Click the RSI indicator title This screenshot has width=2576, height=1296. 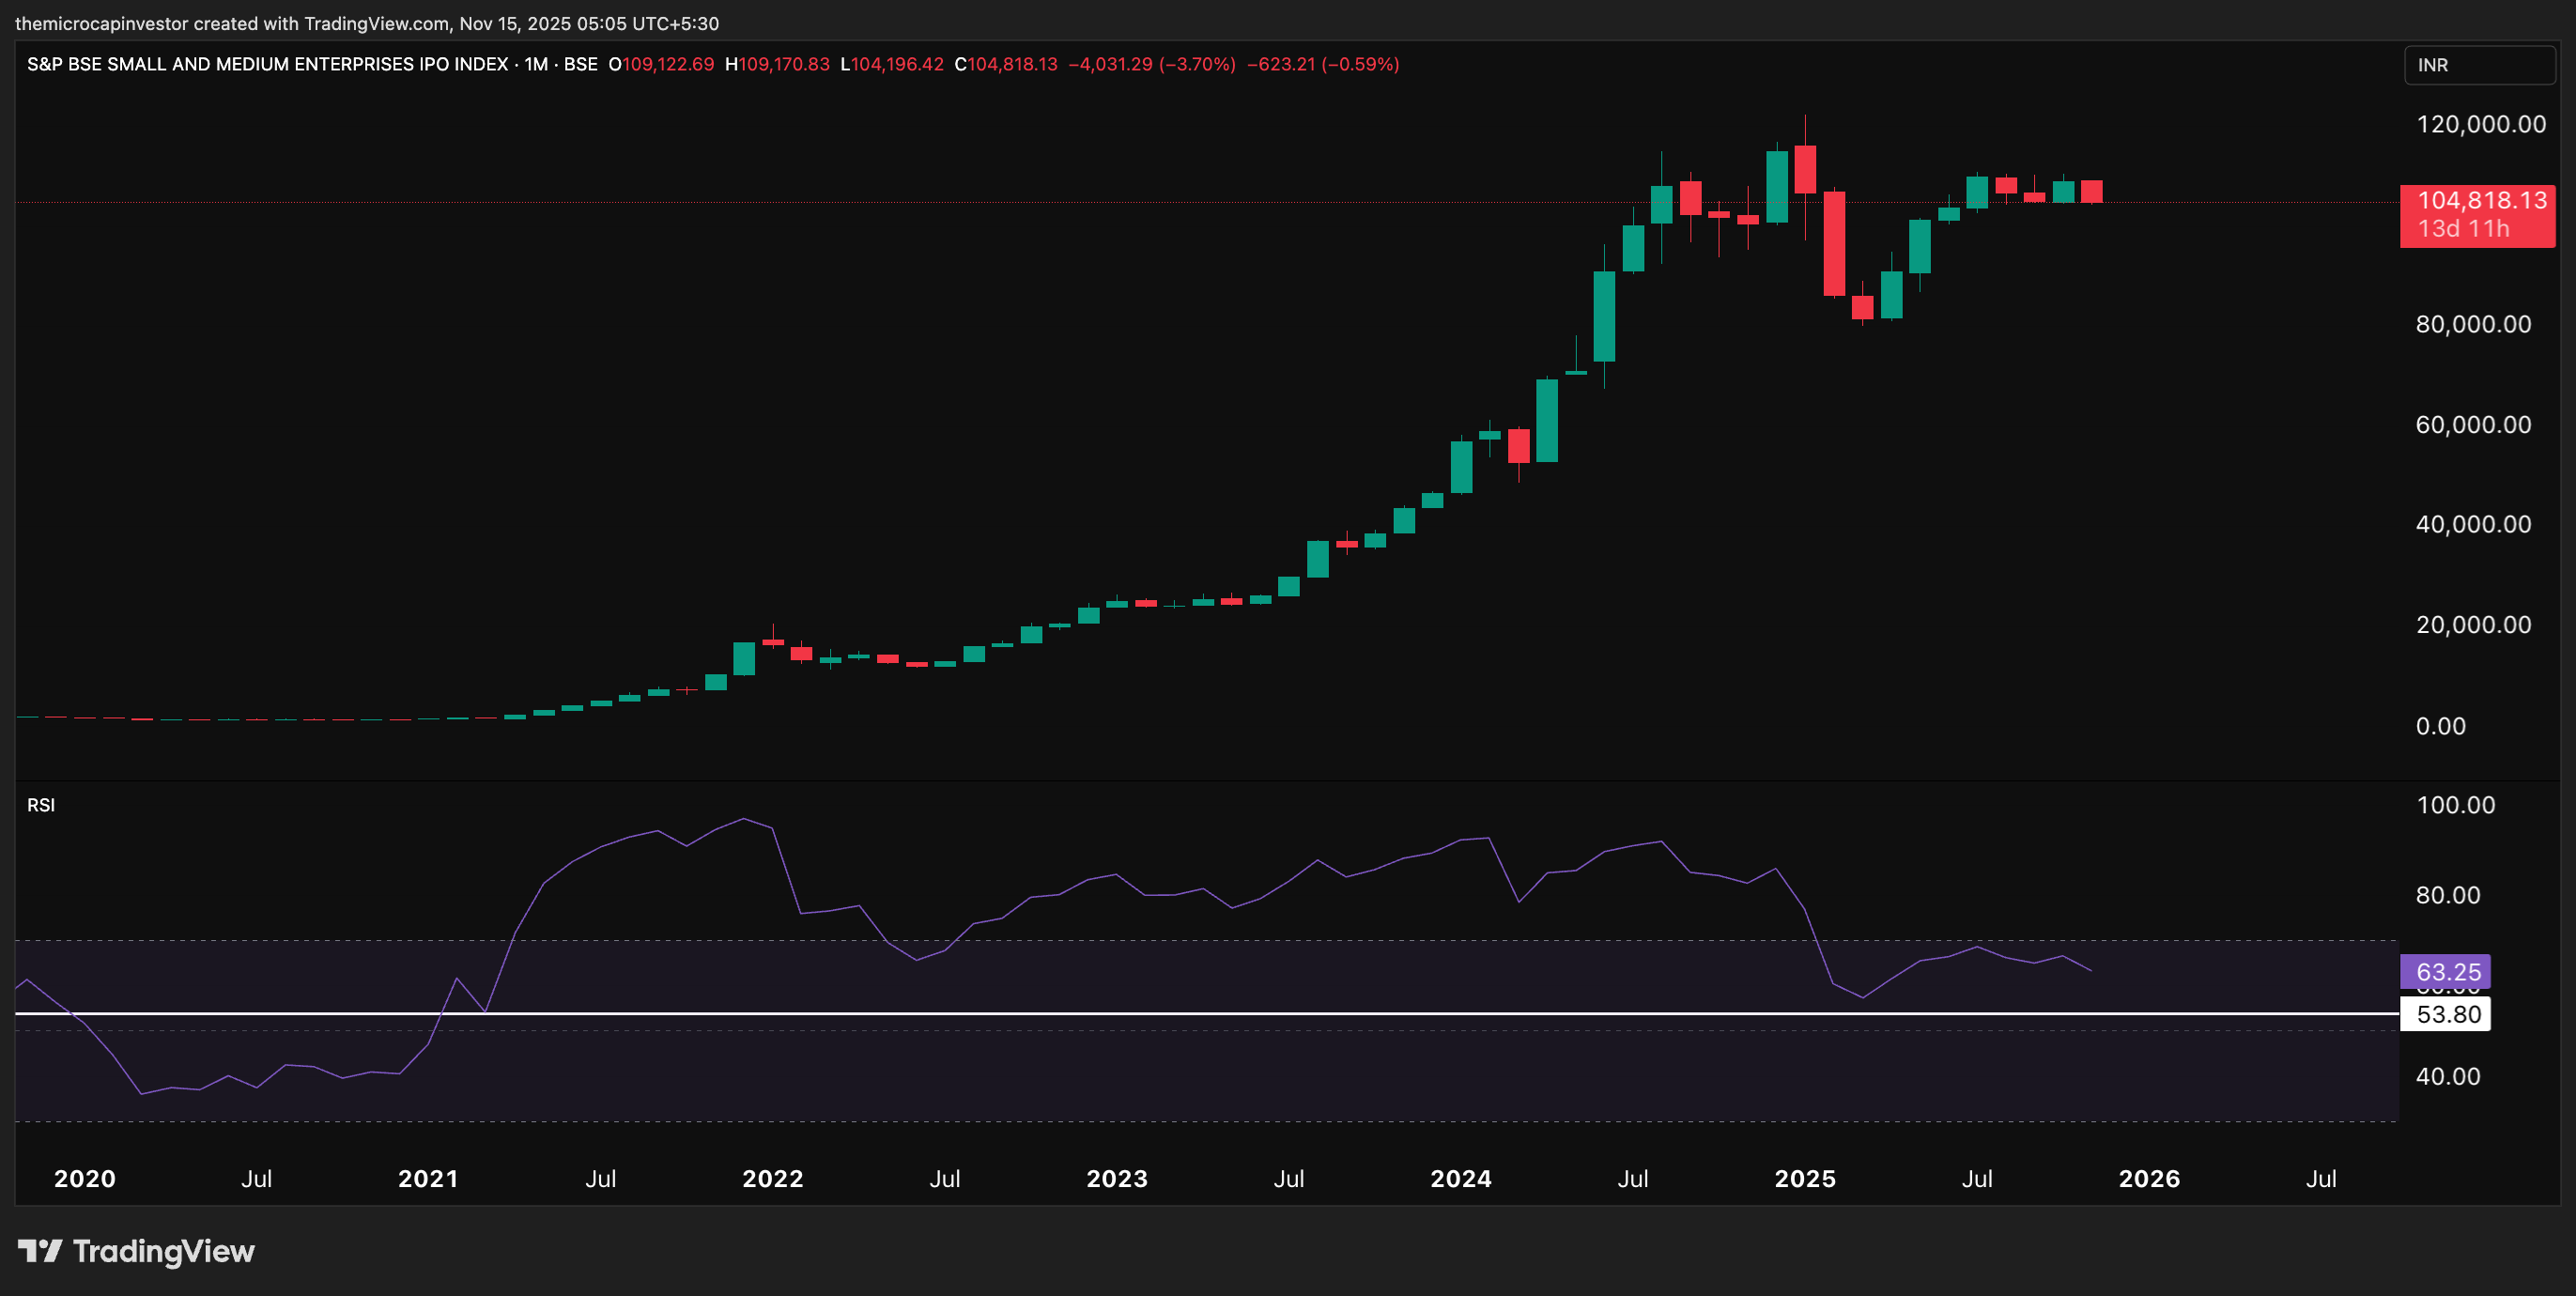tap(41, 805)
